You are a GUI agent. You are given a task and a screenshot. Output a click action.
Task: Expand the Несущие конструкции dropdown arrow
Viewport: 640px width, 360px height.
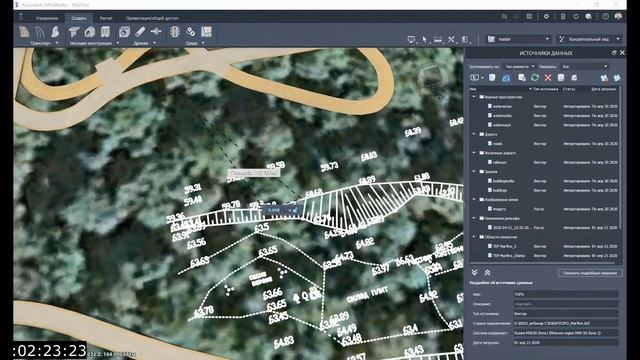click(x=118, y=43)
